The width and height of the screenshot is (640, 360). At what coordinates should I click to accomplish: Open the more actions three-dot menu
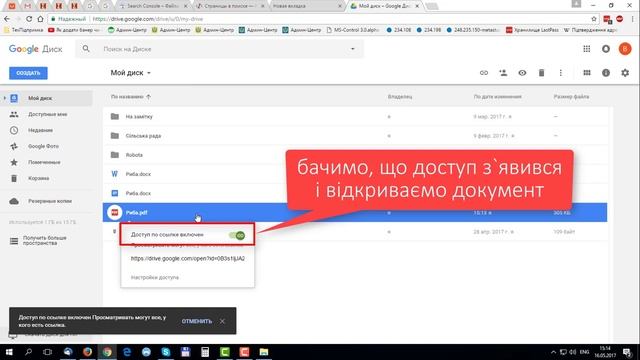click(560, 73)
